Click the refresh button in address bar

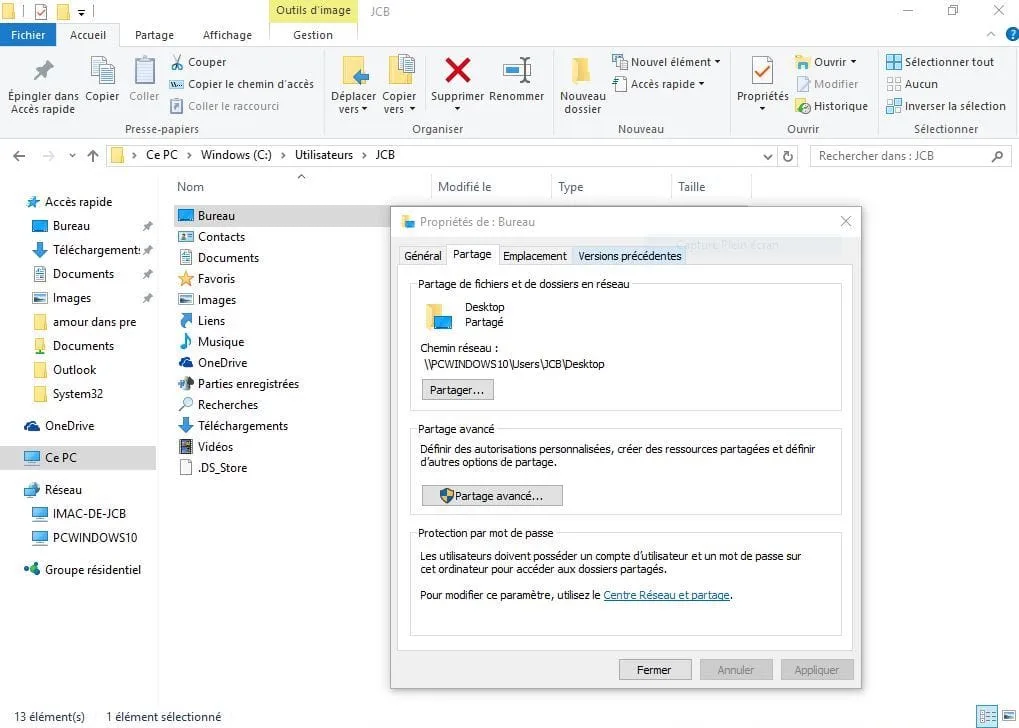coord(788,156)
